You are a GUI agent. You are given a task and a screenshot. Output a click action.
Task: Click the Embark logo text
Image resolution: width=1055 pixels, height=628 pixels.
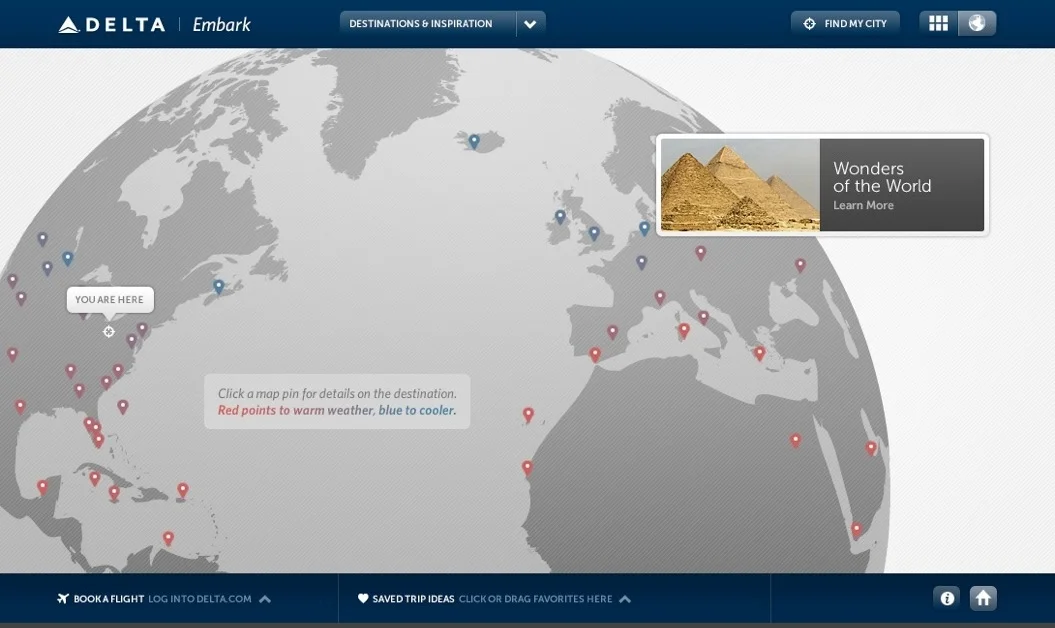coord(221,25)
